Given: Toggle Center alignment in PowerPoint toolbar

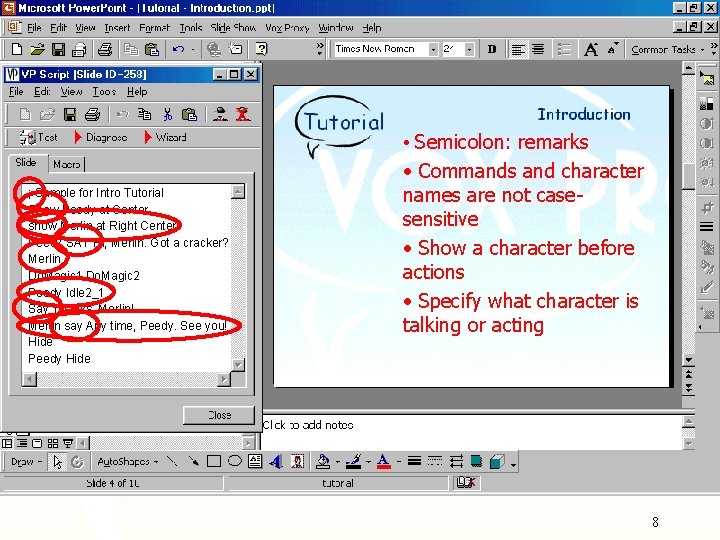Looking at the screenshot, I should (538, 49).
